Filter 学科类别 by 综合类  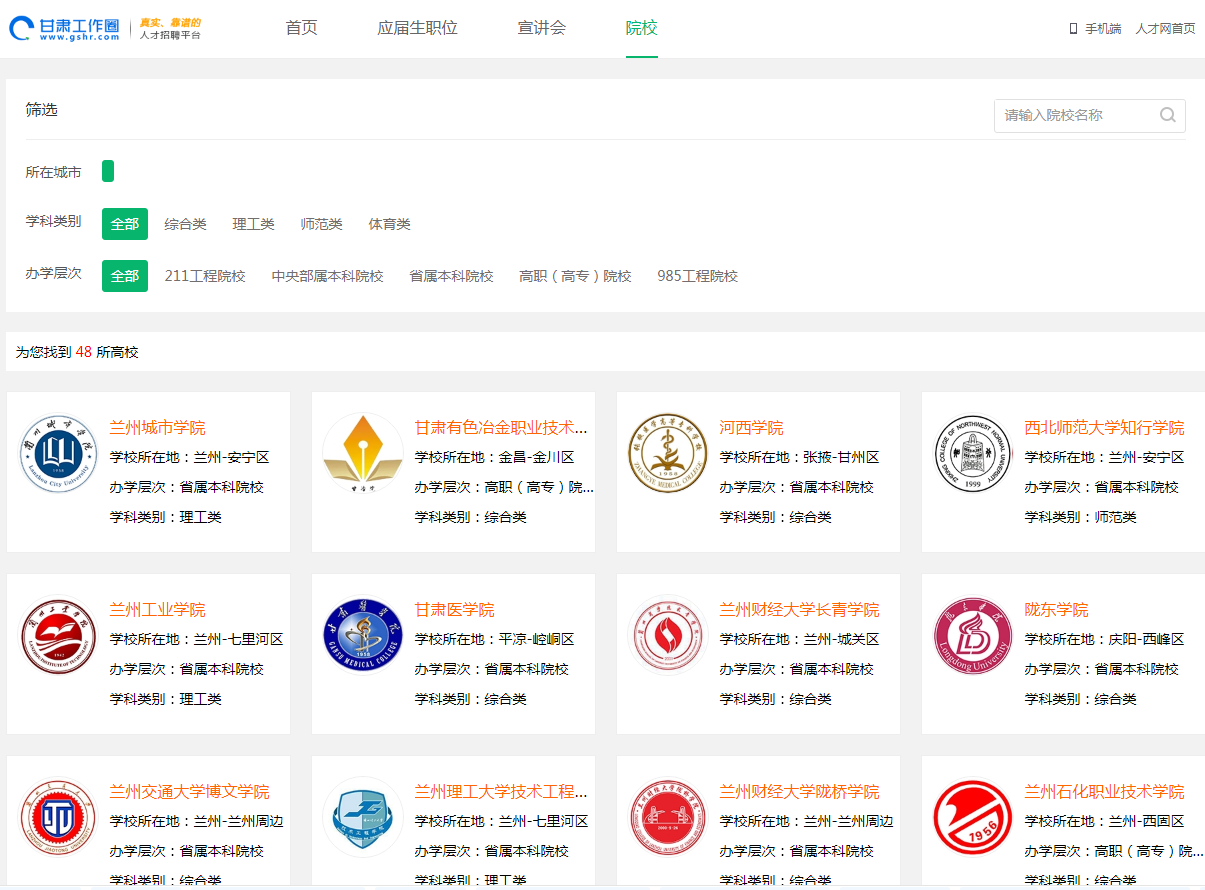click(186, 224)
